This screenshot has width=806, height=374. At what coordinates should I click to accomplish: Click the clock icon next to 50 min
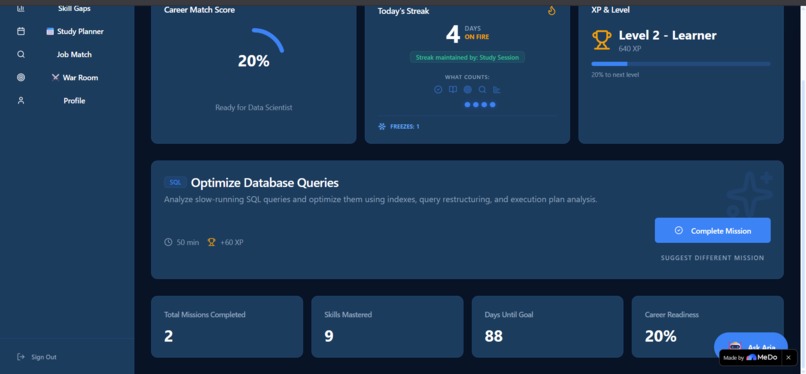tap(168, 242)
